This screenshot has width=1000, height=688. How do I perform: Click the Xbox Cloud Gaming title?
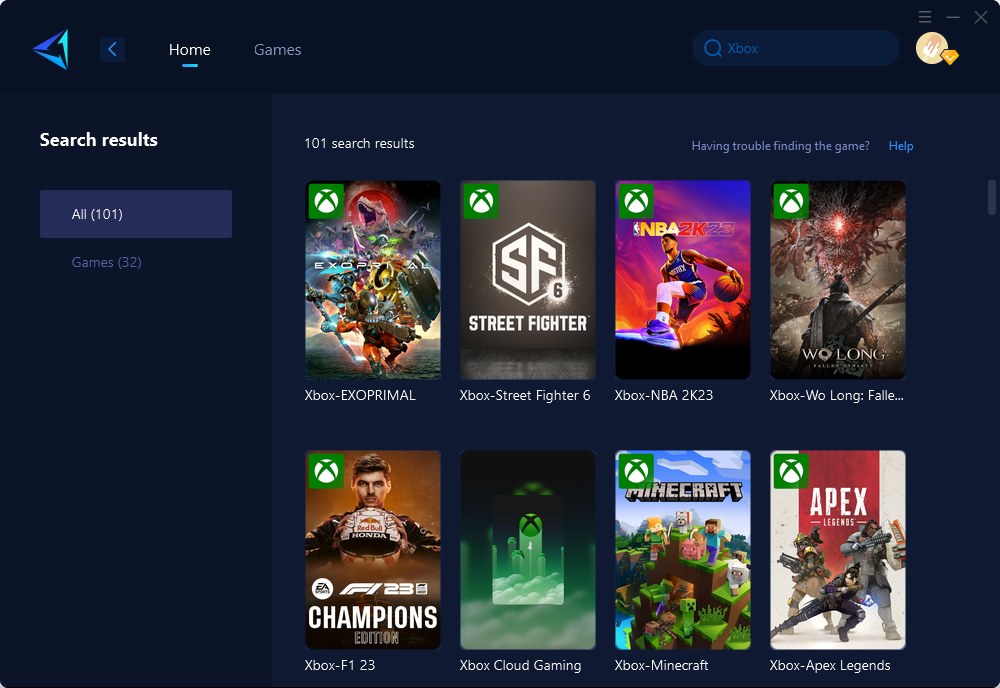(520, 665)
